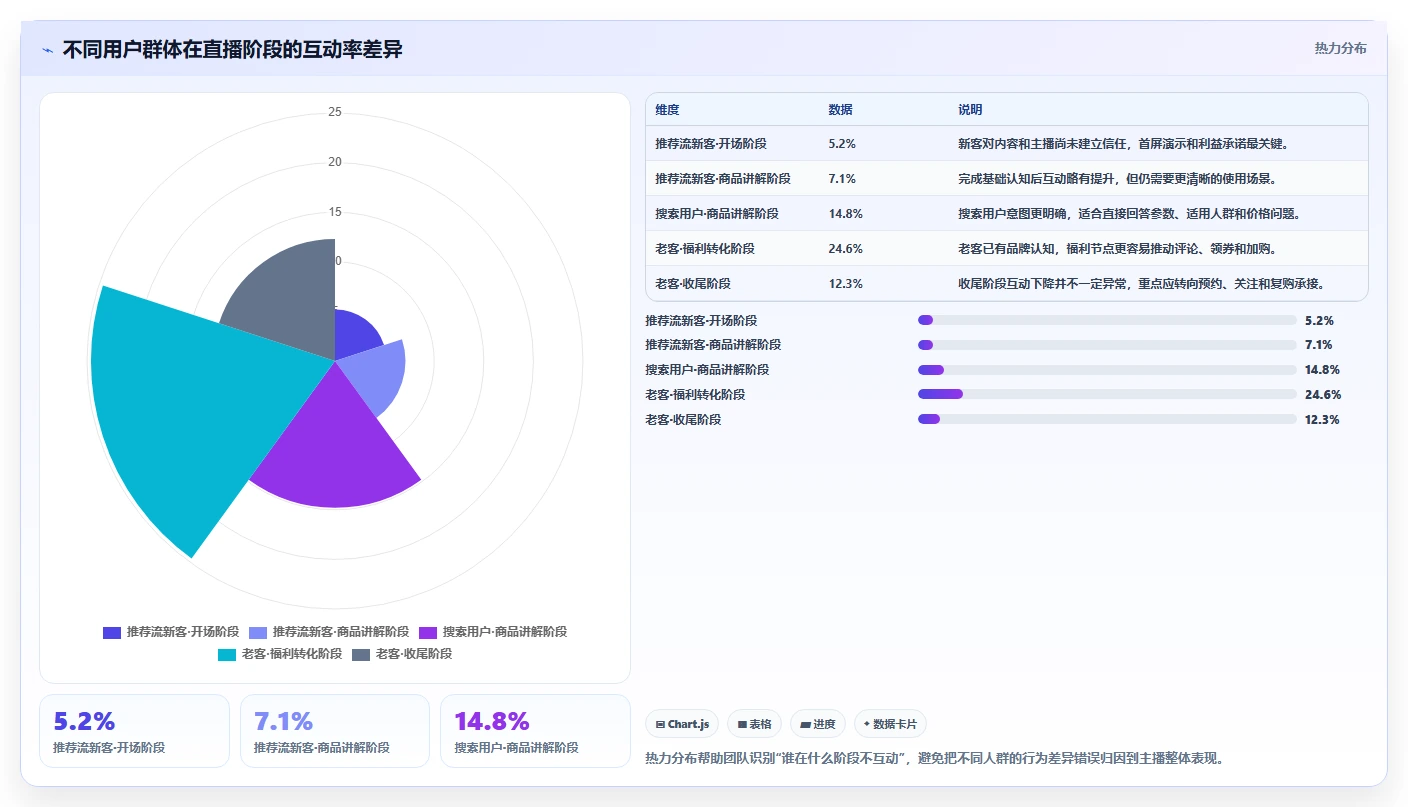This screenshot has width=1408, height=807.
Task: Open the 14.8% 搜索用户 data card
Action: coord(535,731)
